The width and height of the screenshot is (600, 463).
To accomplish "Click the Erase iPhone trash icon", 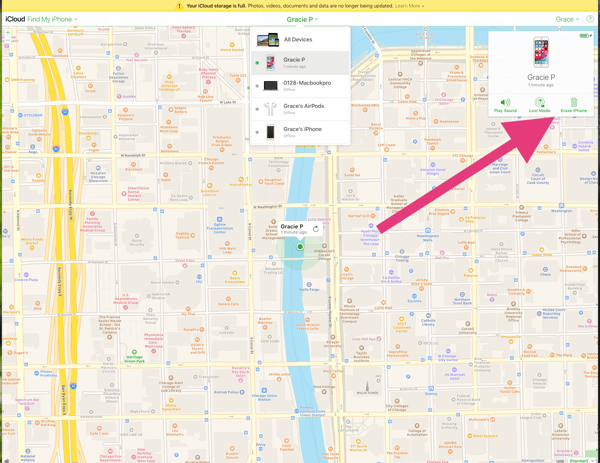I will pos(574,102).
